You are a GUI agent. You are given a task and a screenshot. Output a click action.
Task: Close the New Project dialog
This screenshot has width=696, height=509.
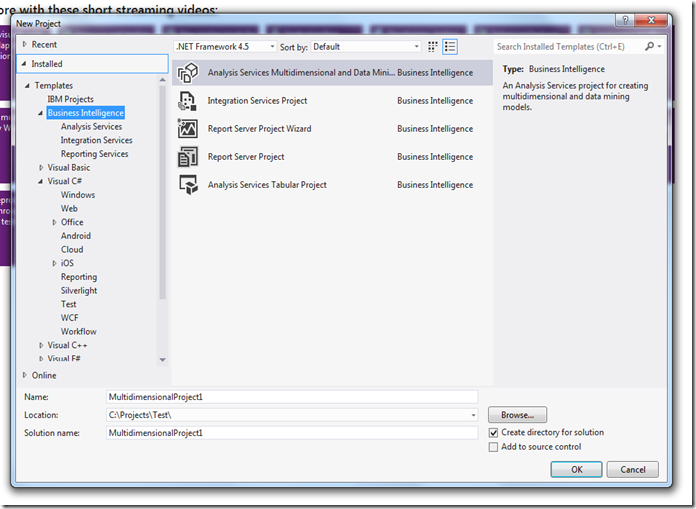pyautogui.click(x=652, y=20)
